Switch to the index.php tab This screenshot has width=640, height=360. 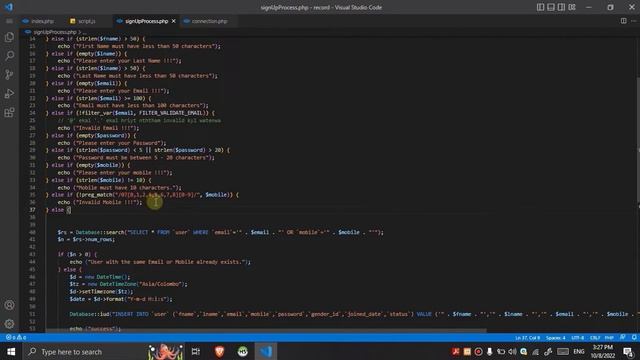[39, 21]
